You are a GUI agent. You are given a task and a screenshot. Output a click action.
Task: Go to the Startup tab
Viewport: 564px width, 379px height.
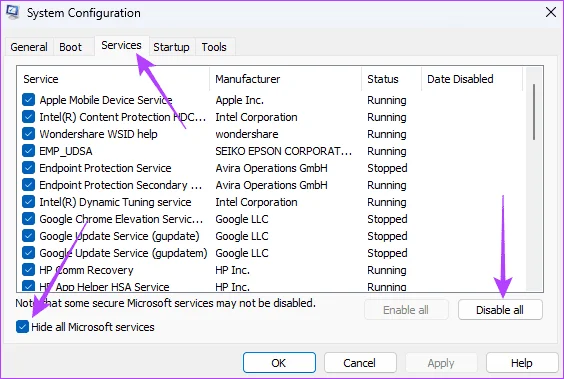[171, 47]
